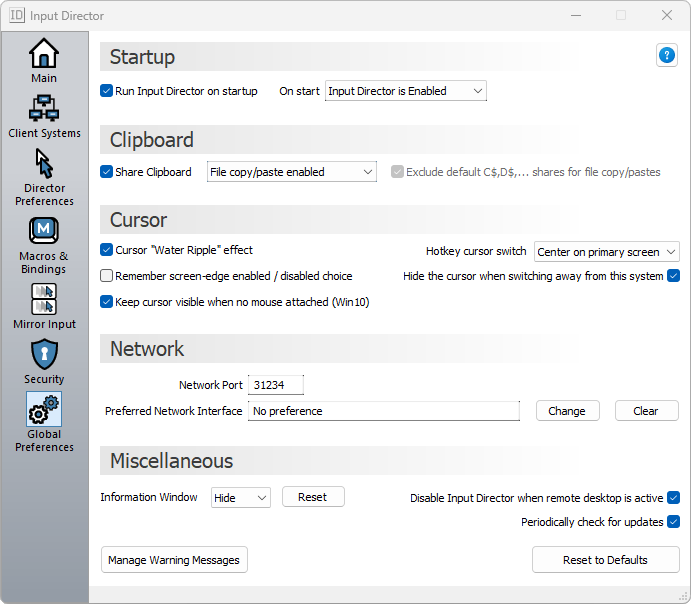Click the blue help question mark icon
This screenshot has width=691, height=604.
coord(667,56)
